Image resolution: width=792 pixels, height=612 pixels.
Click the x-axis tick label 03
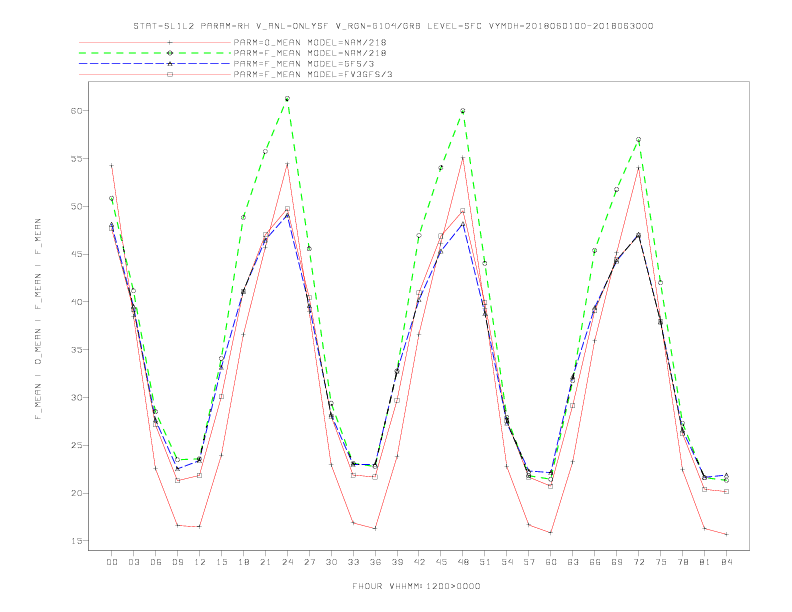click(133, 562)
